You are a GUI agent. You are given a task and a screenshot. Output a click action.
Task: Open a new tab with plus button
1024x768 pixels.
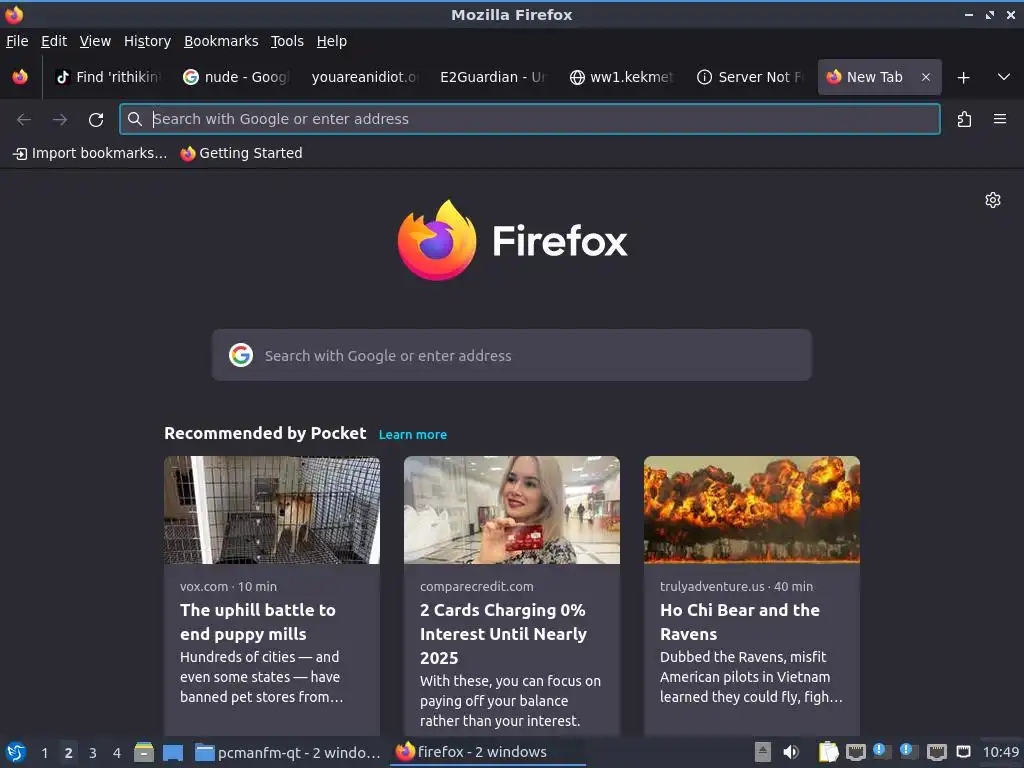coord(963,78)
